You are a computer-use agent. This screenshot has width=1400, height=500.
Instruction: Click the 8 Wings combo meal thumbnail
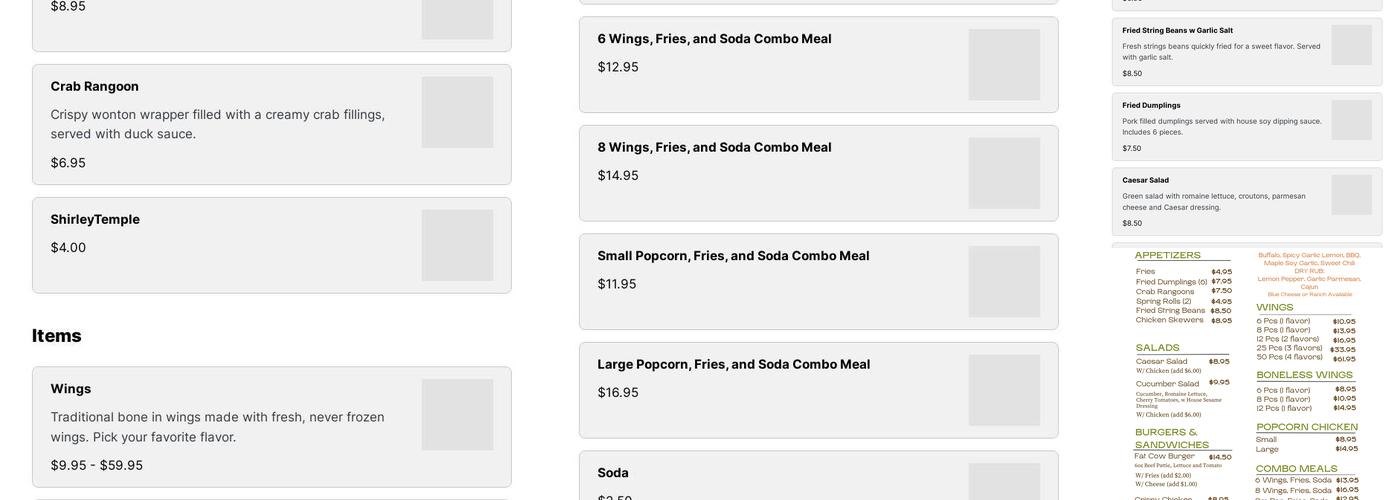pos(1004,173)
